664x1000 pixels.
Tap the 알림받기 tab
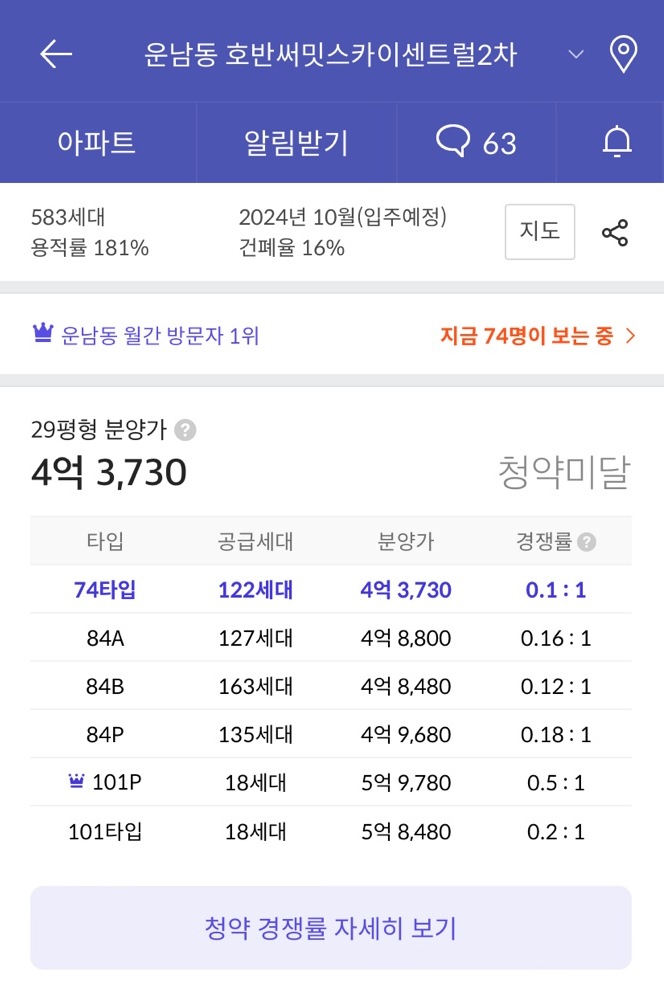coord(297,142)
